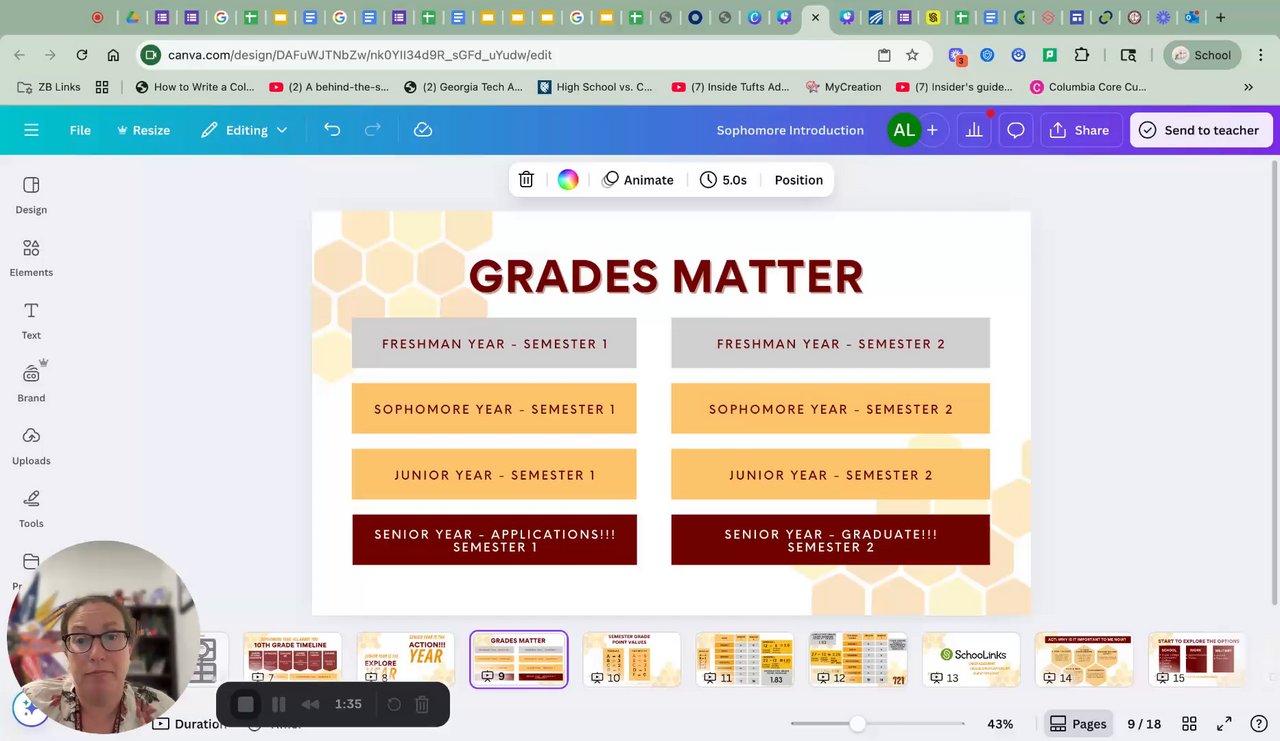Open ZB Links bookmark folder
Viewport: 1280px width, 741px height.
point(50,87)
